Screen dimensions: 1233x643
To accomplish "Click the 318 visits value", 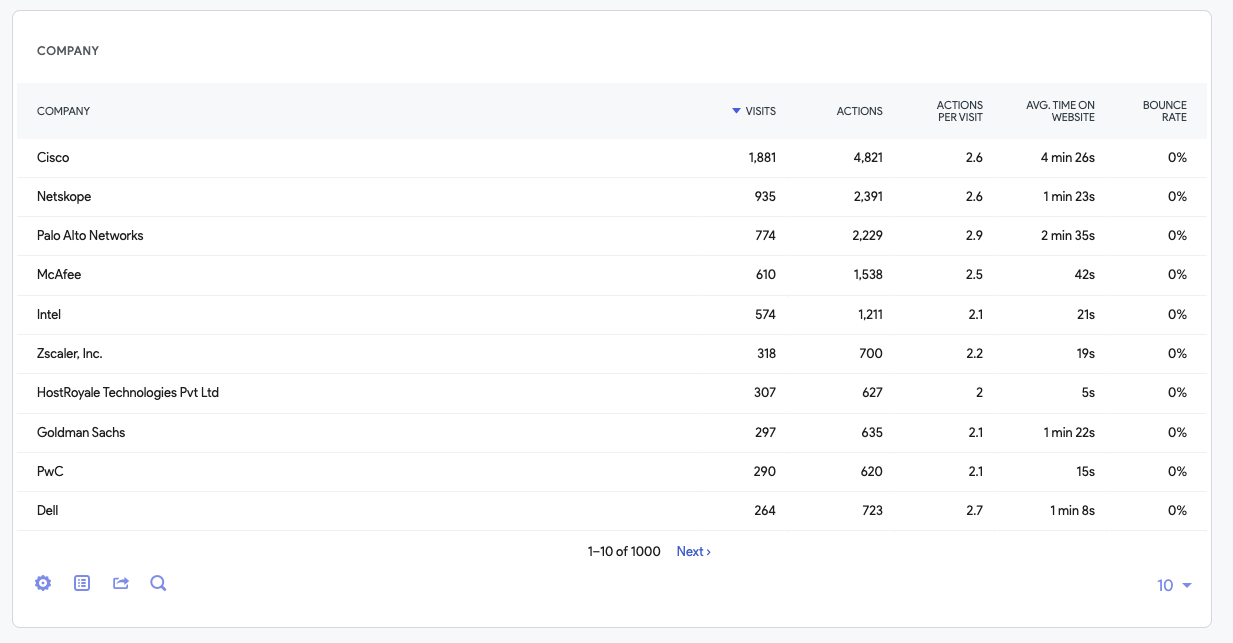I will pos(766,354).
